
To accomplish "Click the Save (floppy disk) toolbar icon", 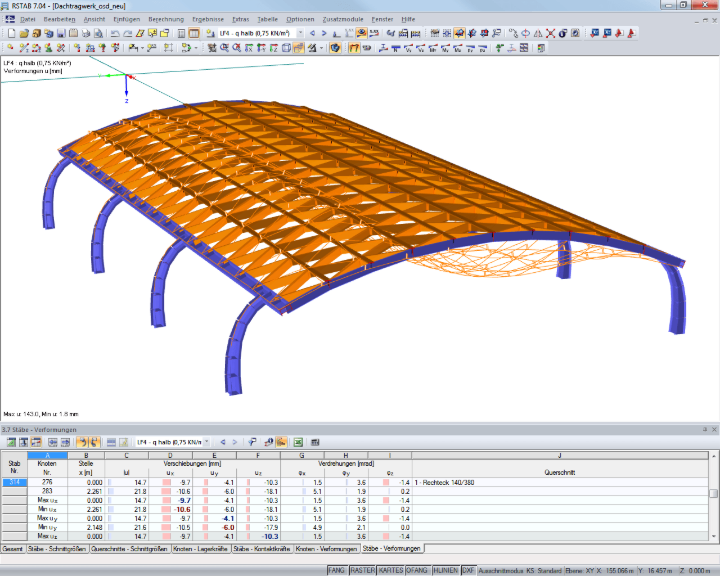I will pyautogui.click(x=61, y=34).
